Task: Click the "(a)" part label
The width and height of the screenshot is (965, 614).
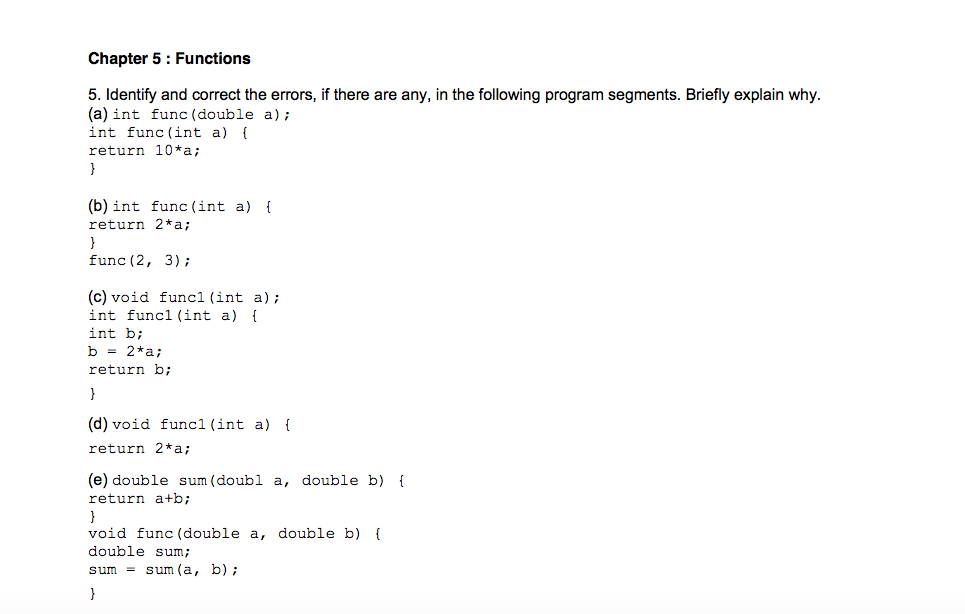Action: [x=99, y=114]
